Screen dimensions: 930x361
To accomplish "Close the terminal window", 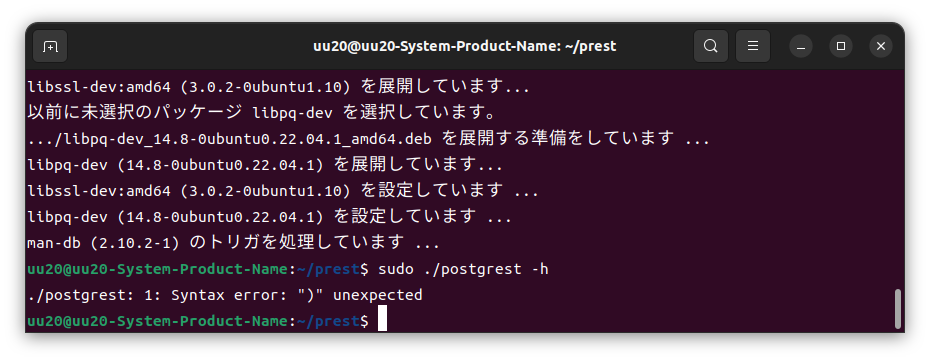I will coord(881,46).
